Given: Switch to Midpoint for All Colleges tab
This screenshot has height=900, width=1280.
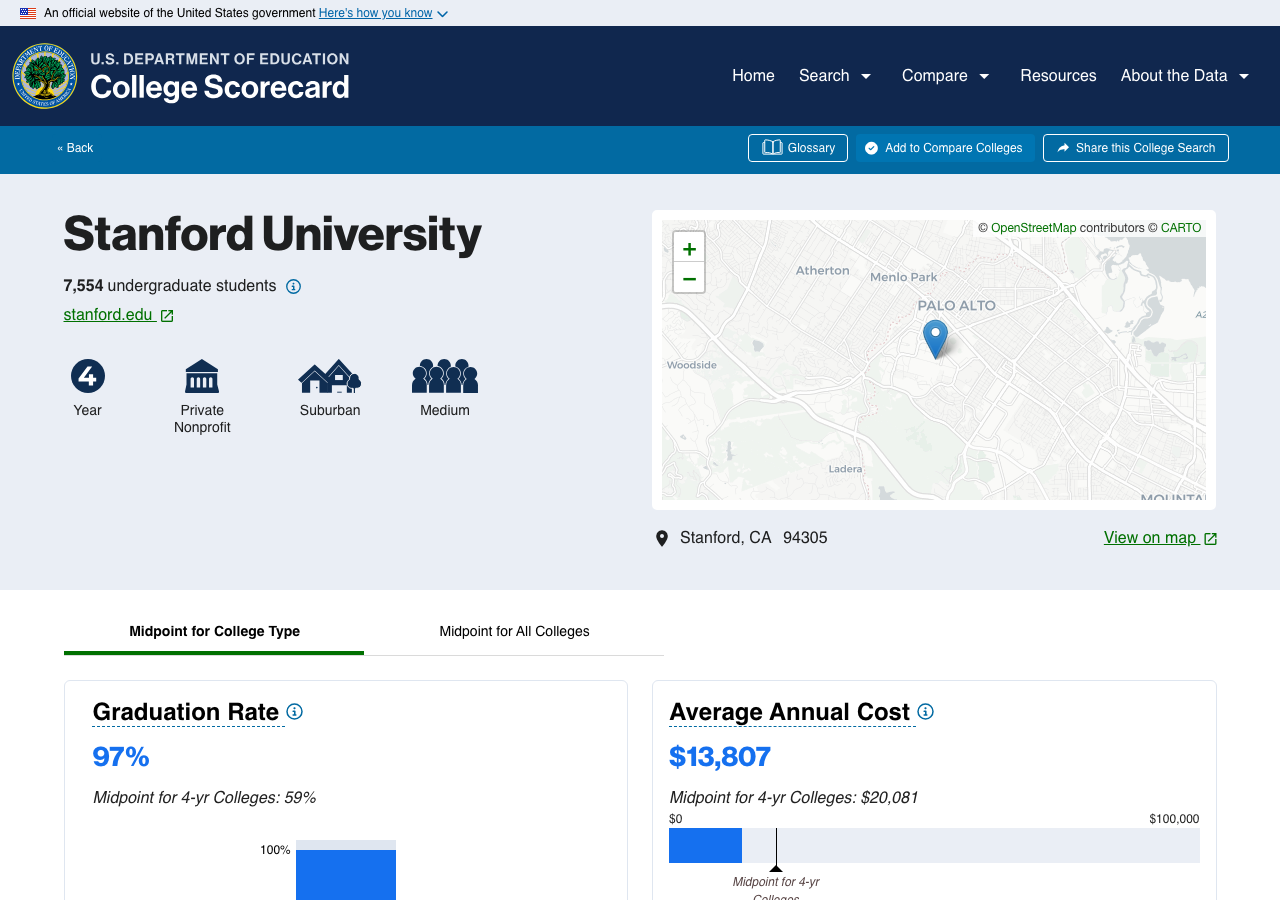Looking at the screenshot, I should click(514, 632).
